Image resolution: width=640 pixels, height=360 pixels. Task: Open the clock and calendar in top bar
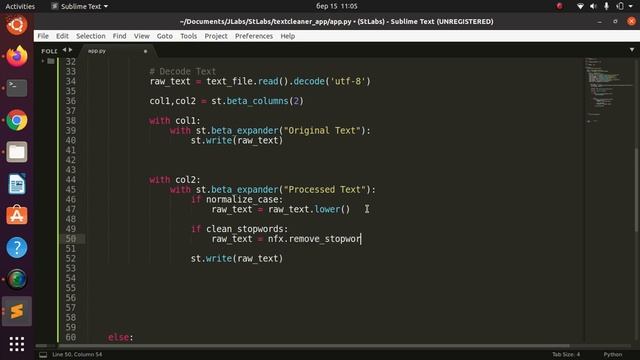point(336,6)
